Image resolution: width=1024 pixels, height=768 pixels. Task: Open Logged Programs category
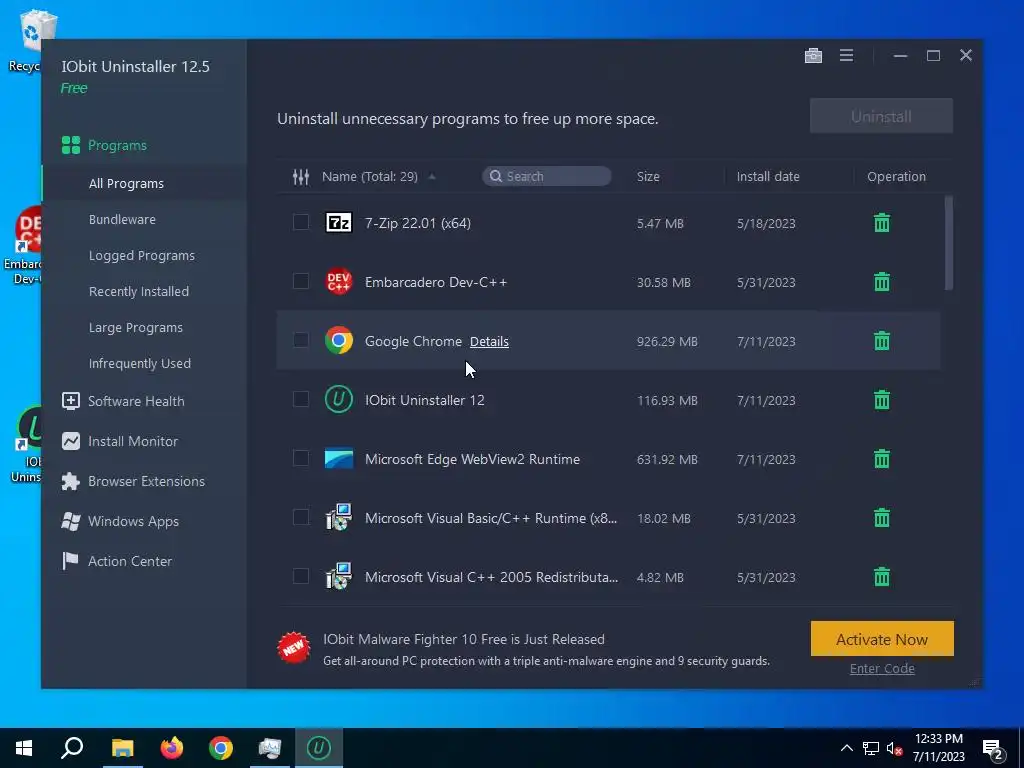tap(142, 255)
